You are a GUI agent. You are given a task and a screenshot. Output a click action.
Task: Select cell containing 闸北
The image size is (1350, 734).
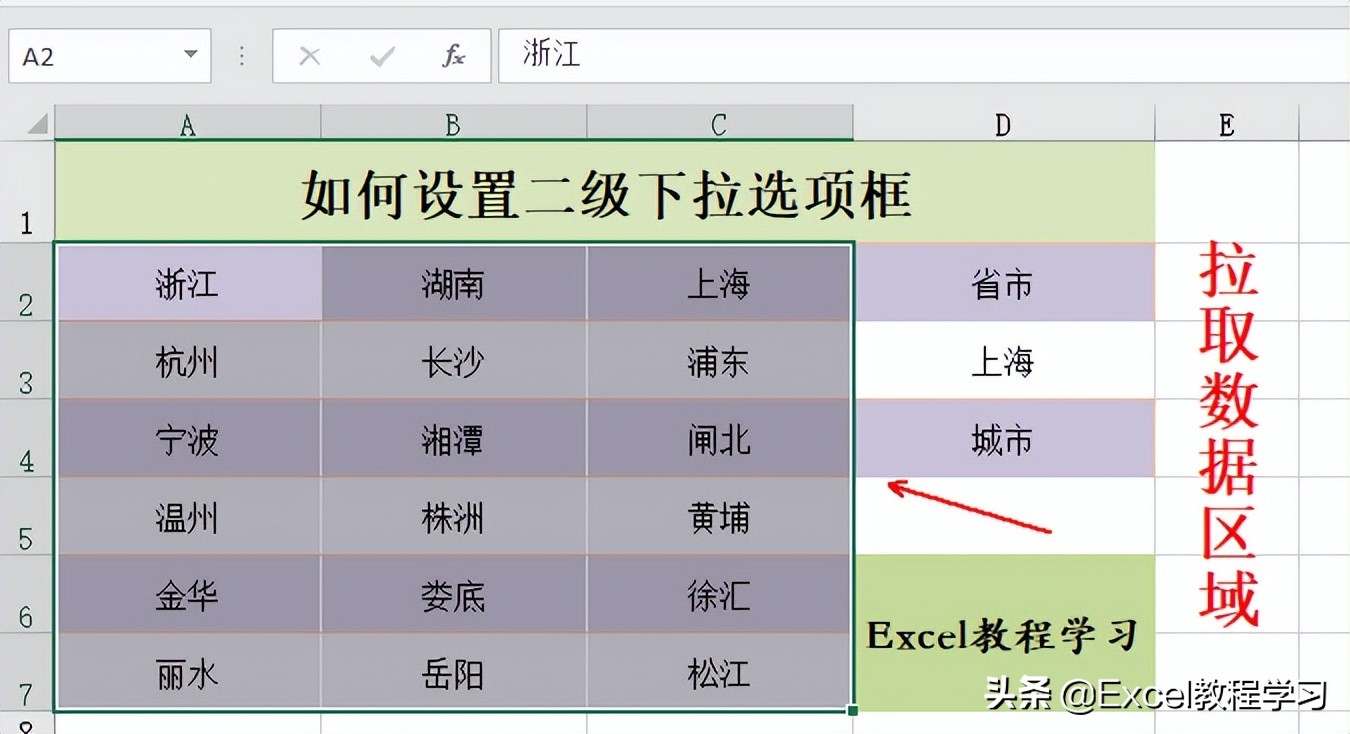719,438
